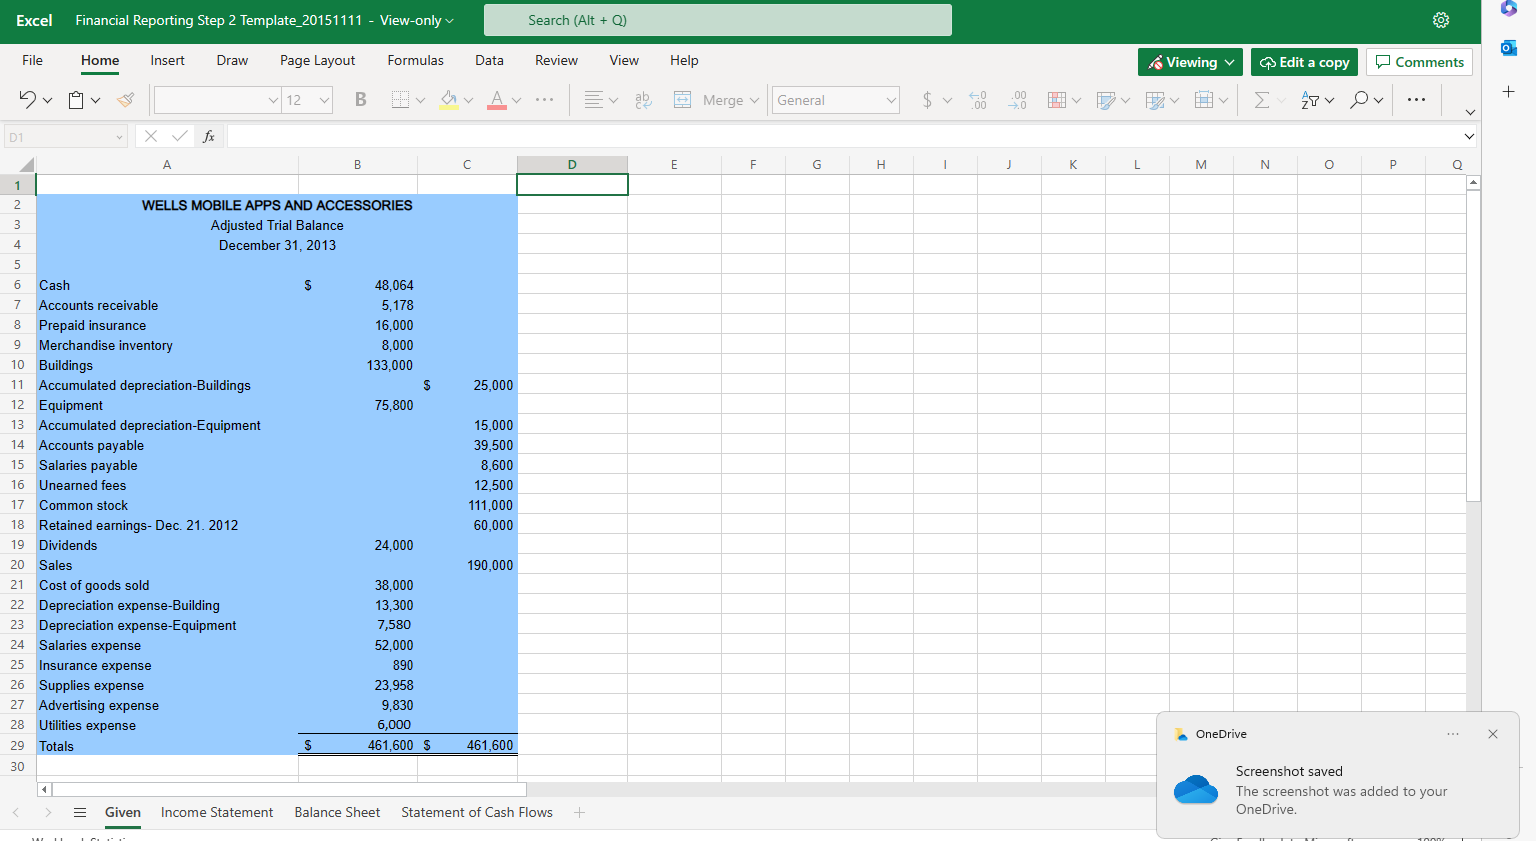Click Increase Decimal icon
This screenshot has height=841, width=1536.
tap(1017, 99)
